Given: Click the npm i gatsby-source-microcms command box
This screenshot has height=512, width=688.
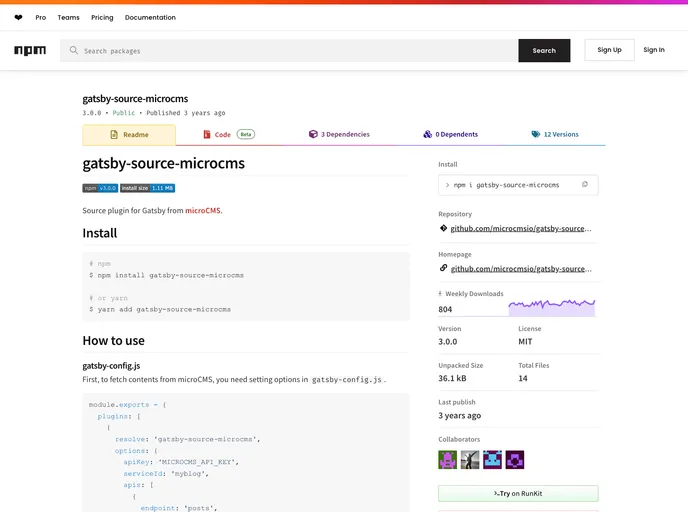Looking at the screenshot, I should 518,185.
